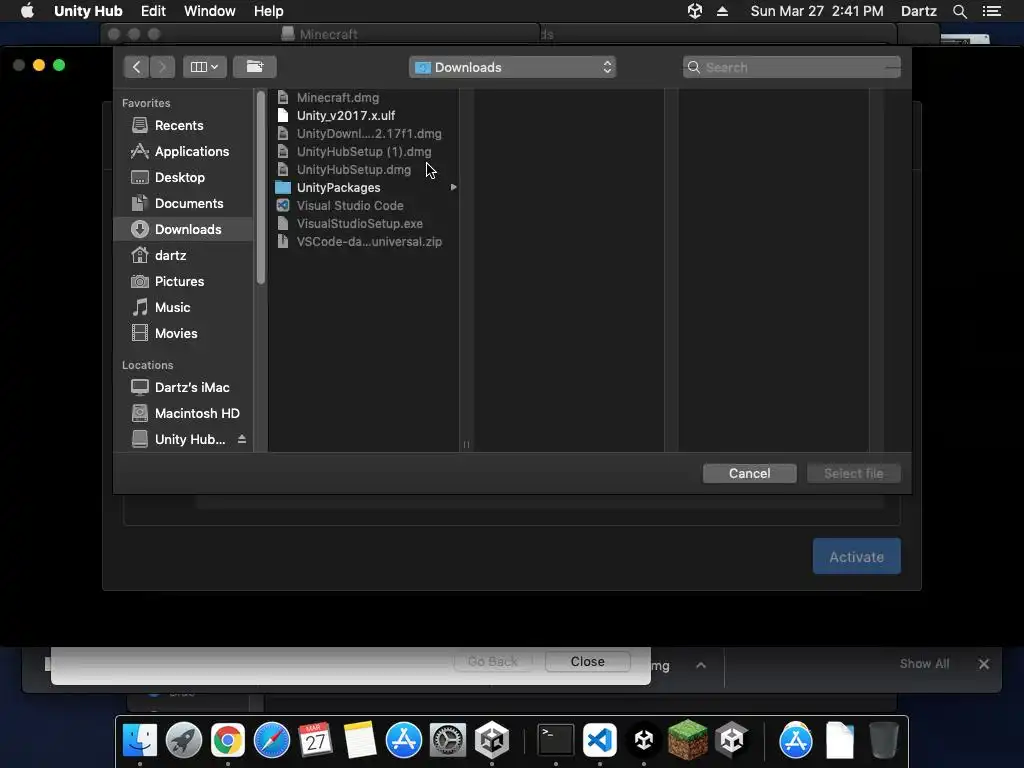Open the UnityPackages folder
The height and width of the screenshot is (768, 1024).
coord(363,187)
